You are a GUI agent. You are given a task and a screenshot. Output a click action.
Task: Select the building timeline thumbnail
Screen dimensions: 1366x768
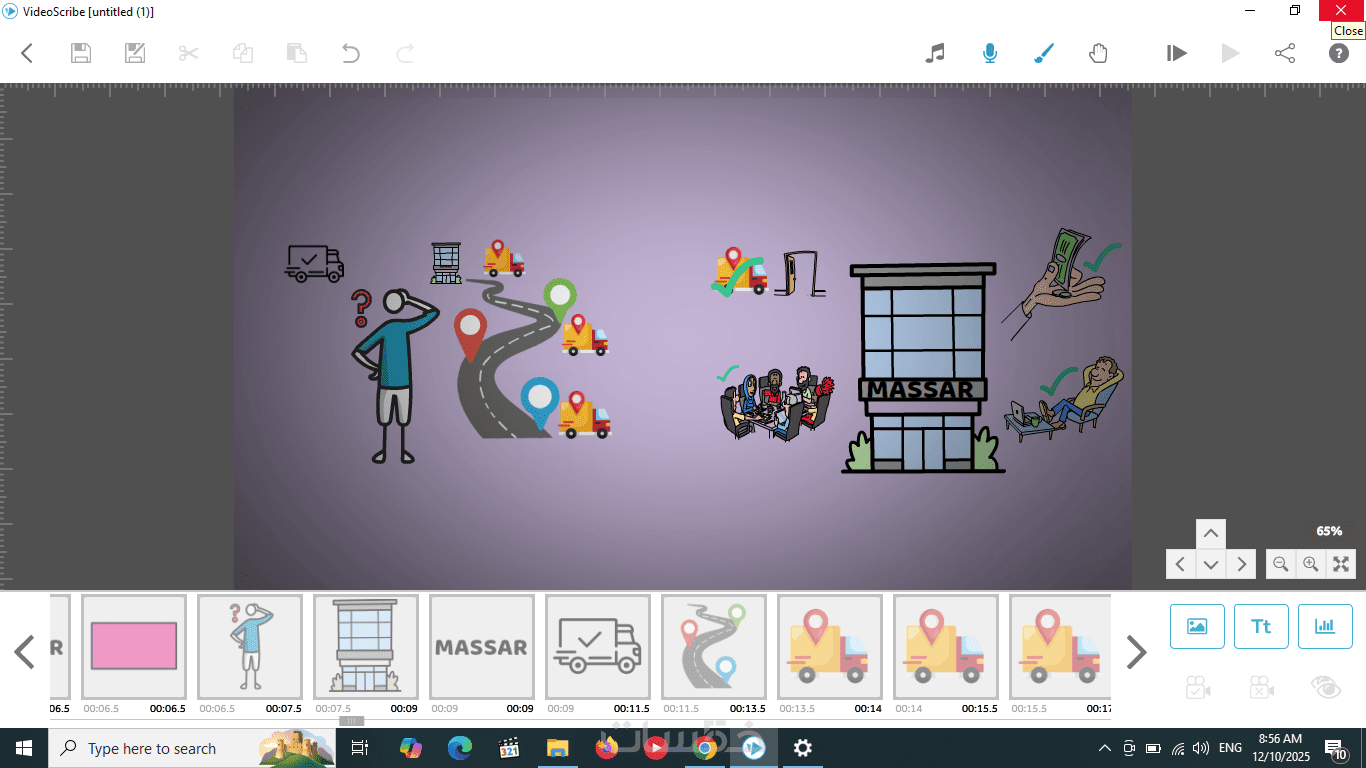(x=366, y=647)
